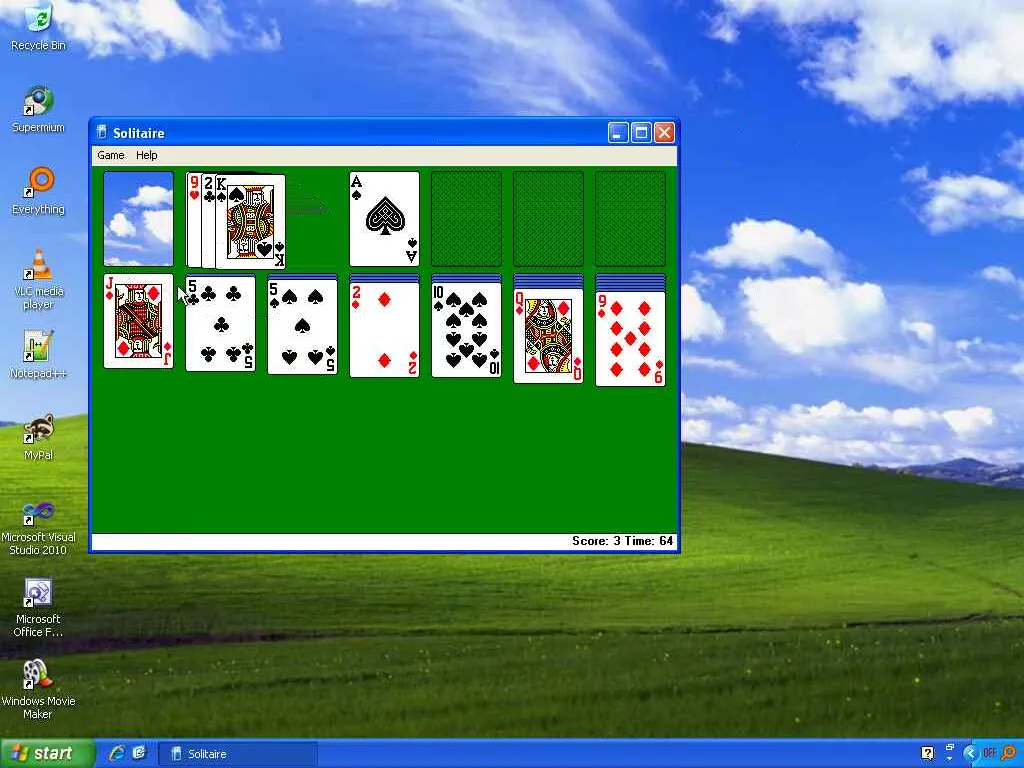
Task: Select the Windows Movie Maker shortcut
Action: click(39, 690)
